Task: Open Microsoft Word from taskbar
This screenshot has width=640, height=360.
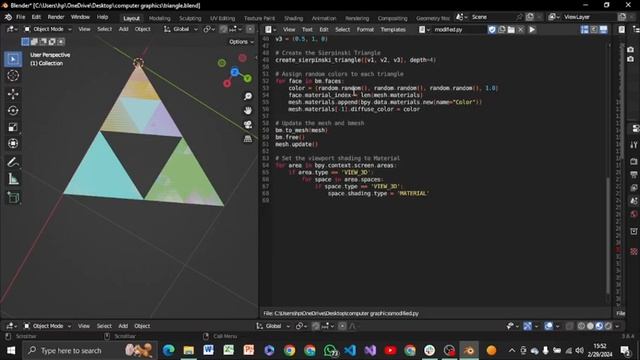Action: point(209,350)
